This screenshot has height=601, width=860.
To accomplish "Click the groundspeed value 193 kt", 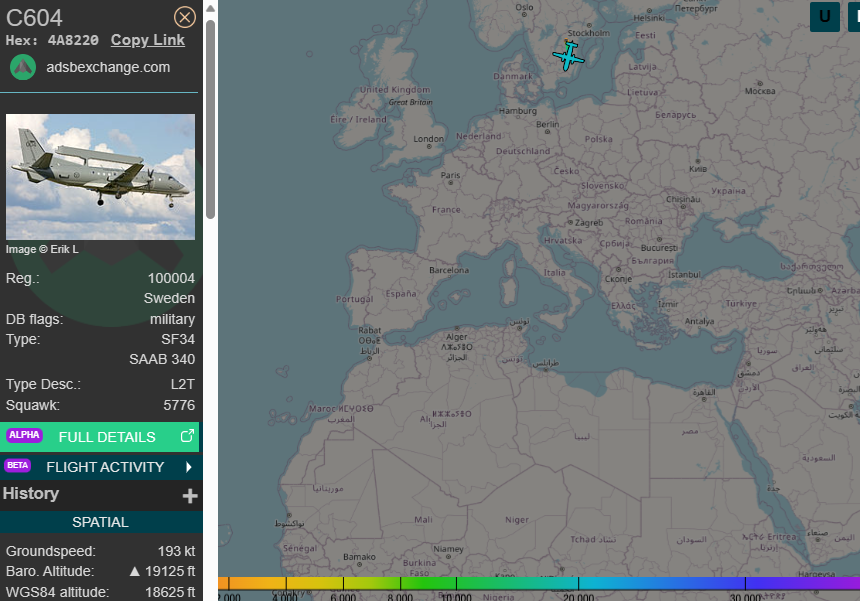I will [x=176, y=551].
